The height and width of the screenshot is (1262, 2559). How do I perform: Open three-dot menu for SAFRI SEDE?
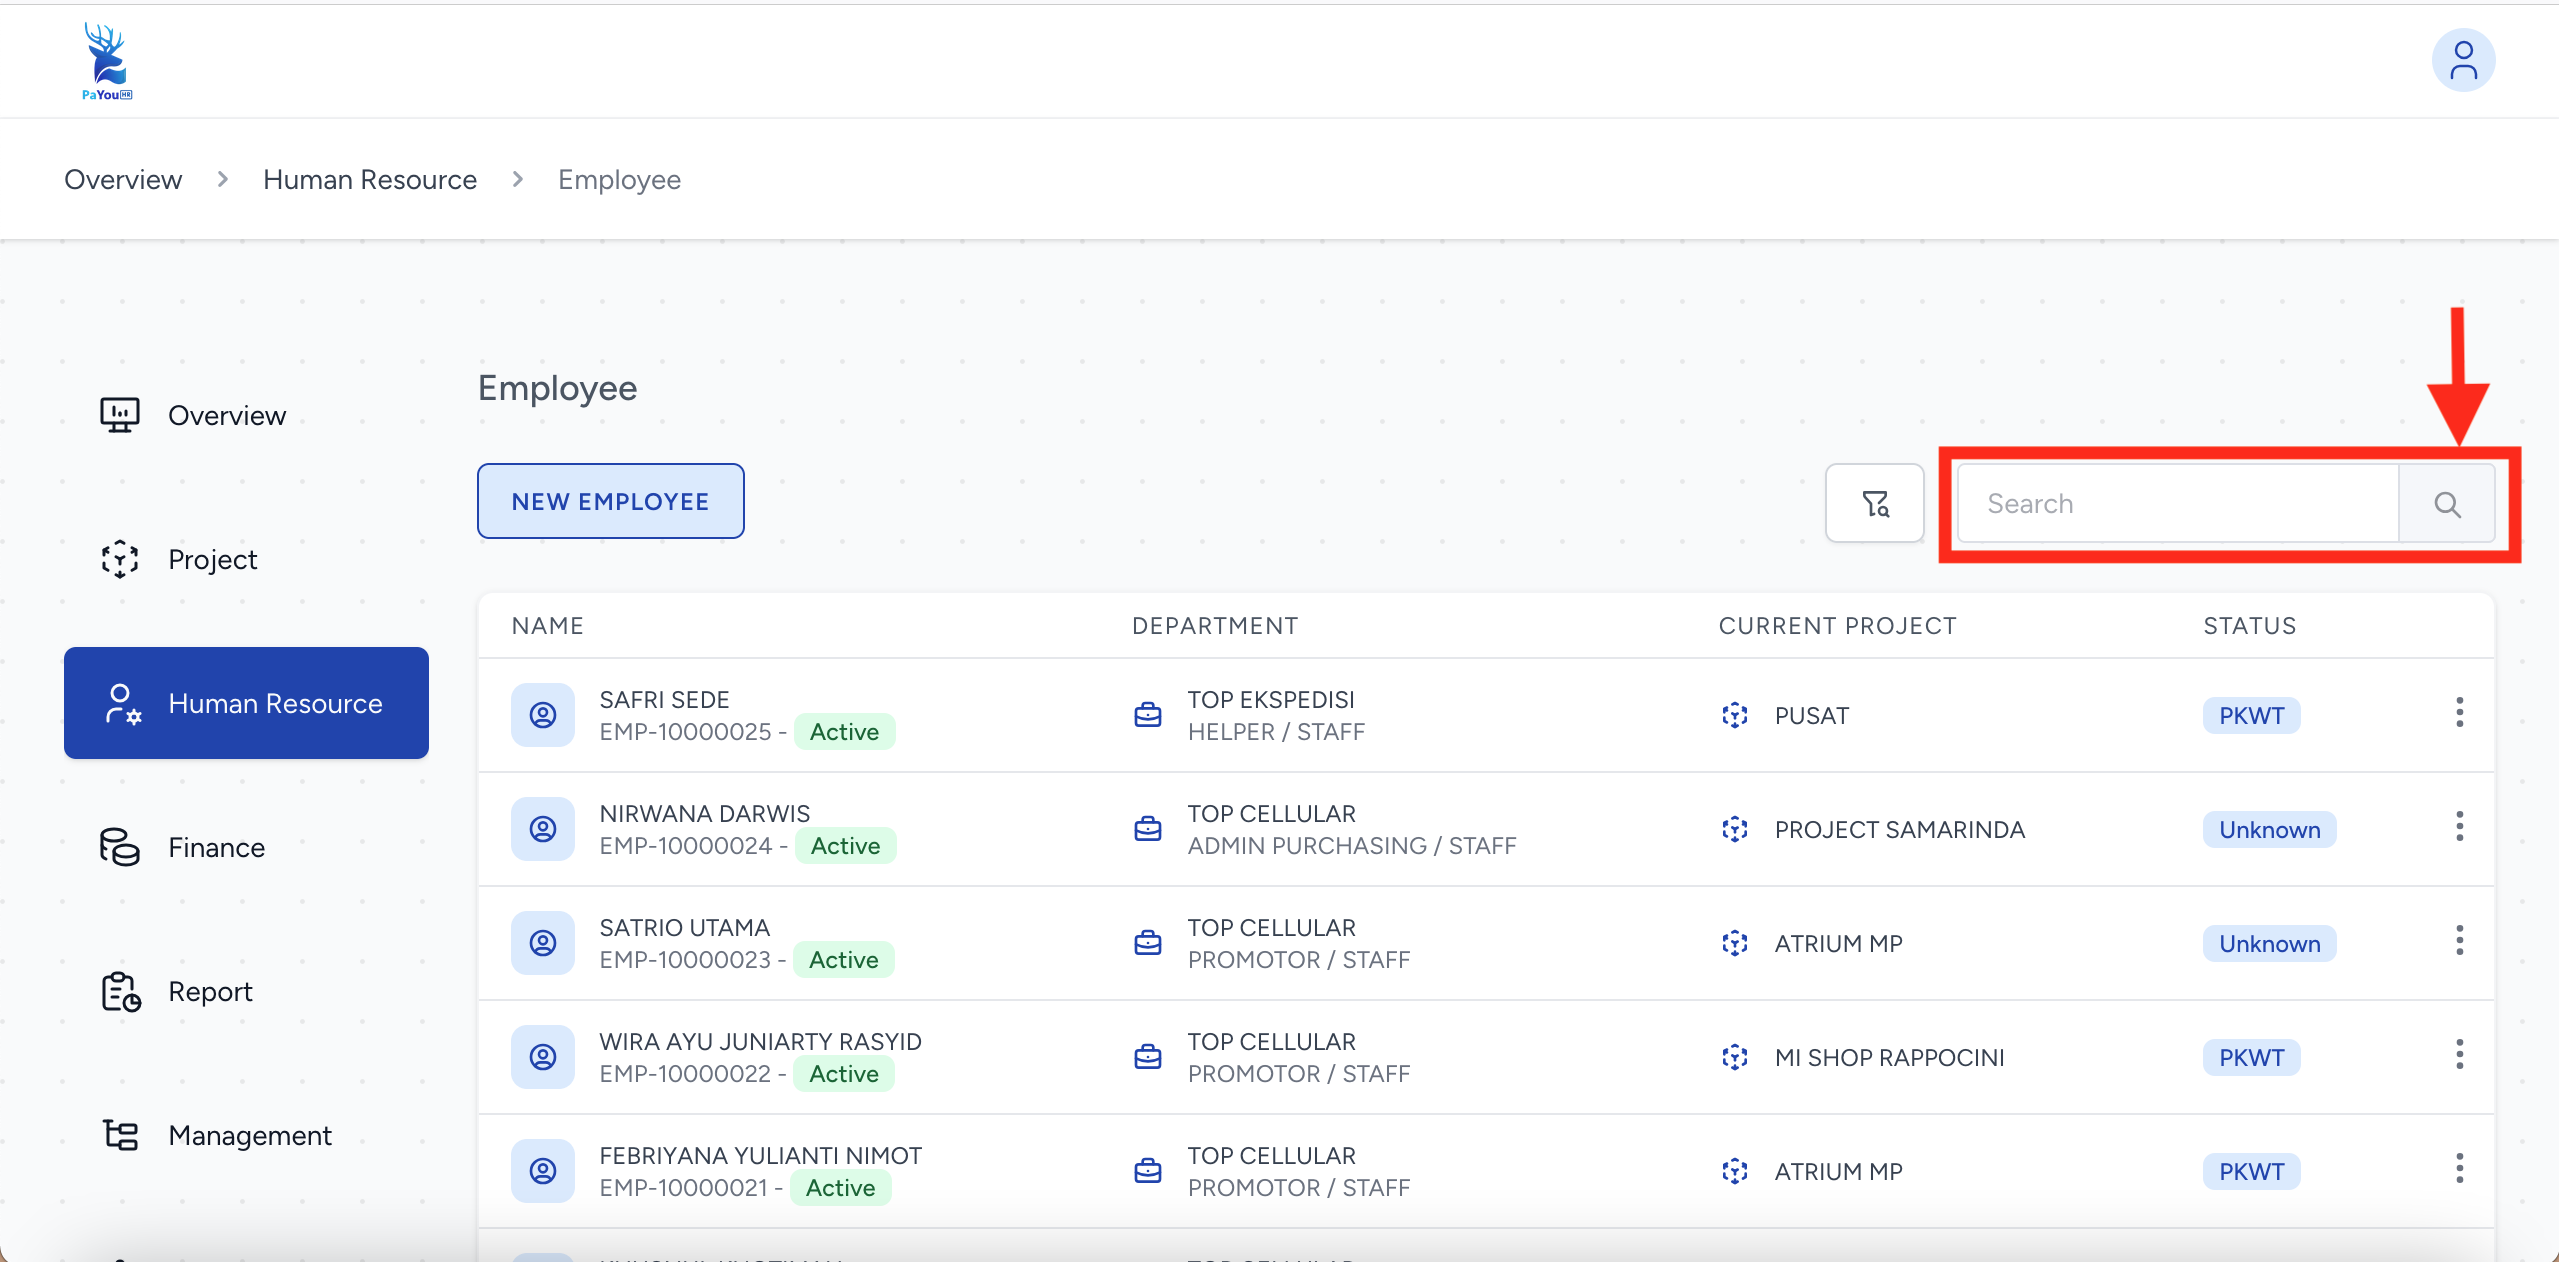click(x=2459, y=713)
